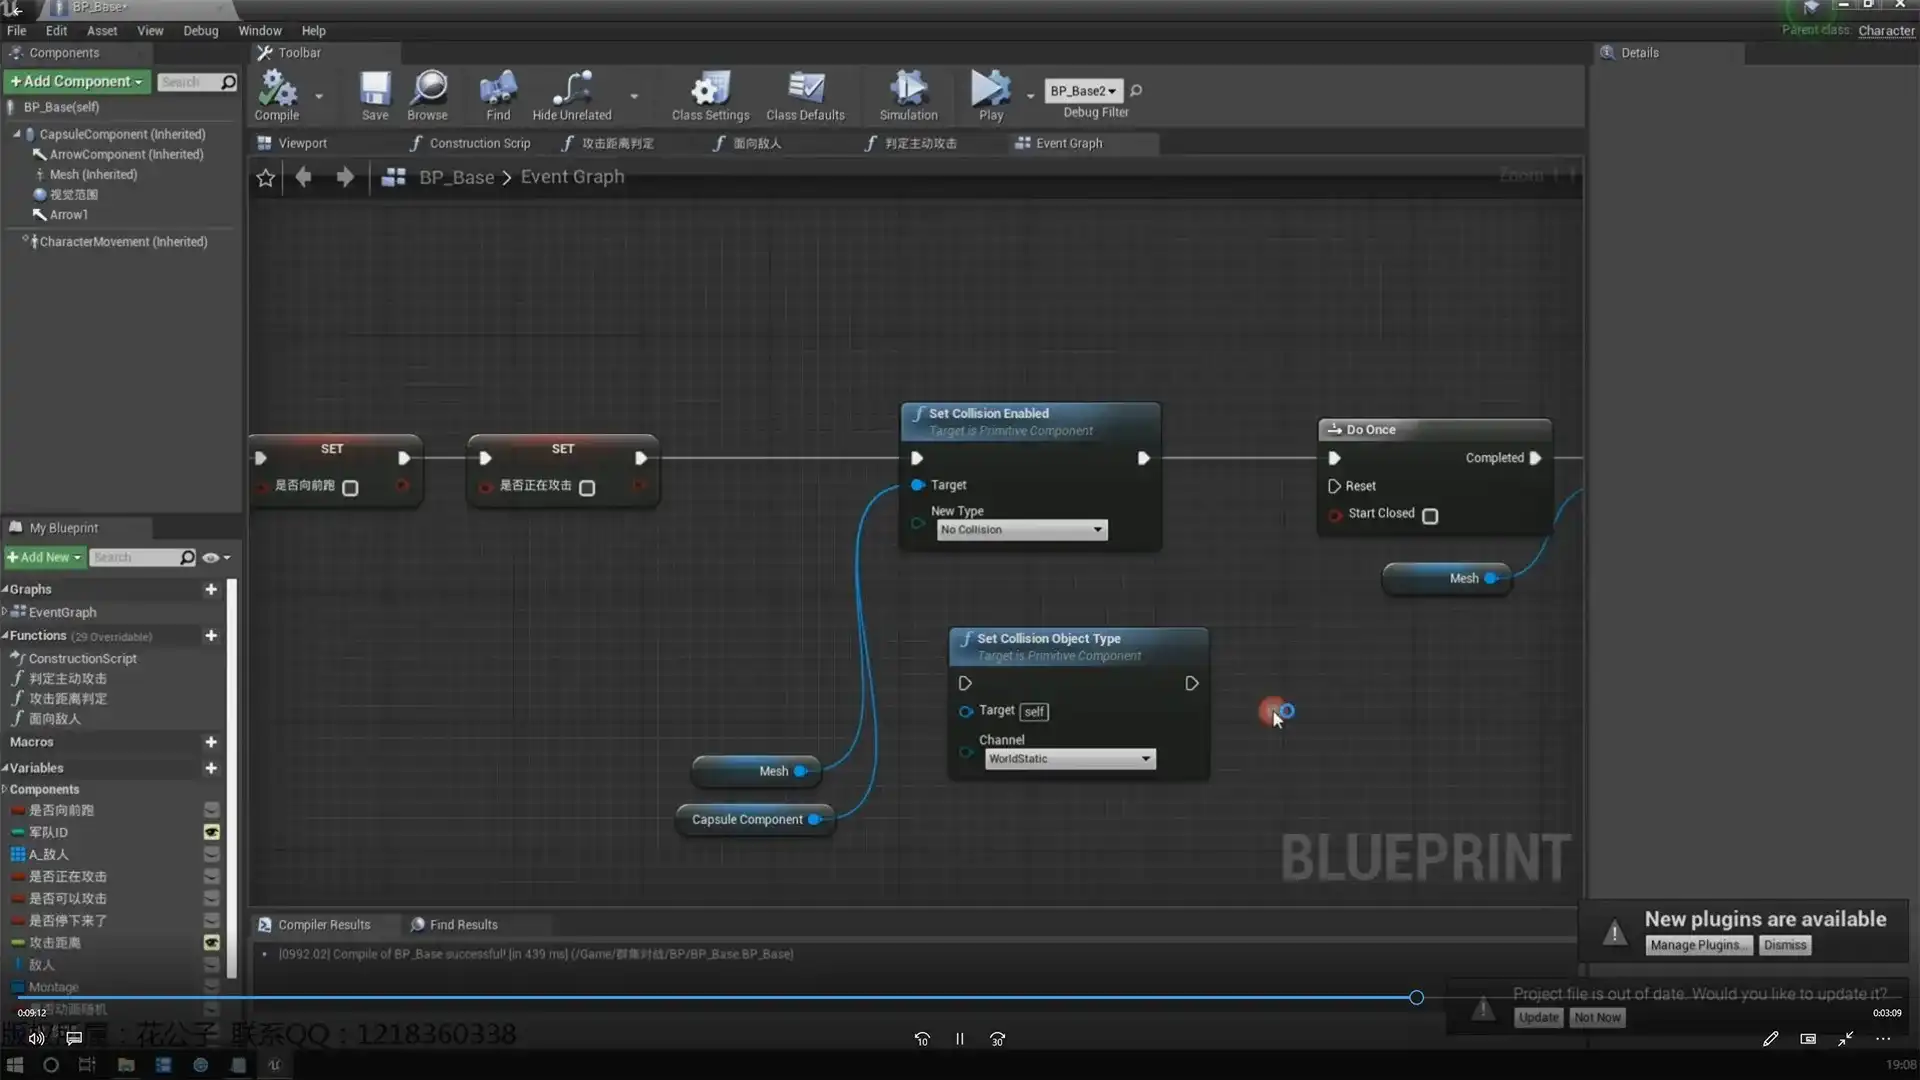This screenshot has width=1920, height=1080.
Task: Click the Compile toolbar icon
Action: pyautogui.click(x=277, y=90)
